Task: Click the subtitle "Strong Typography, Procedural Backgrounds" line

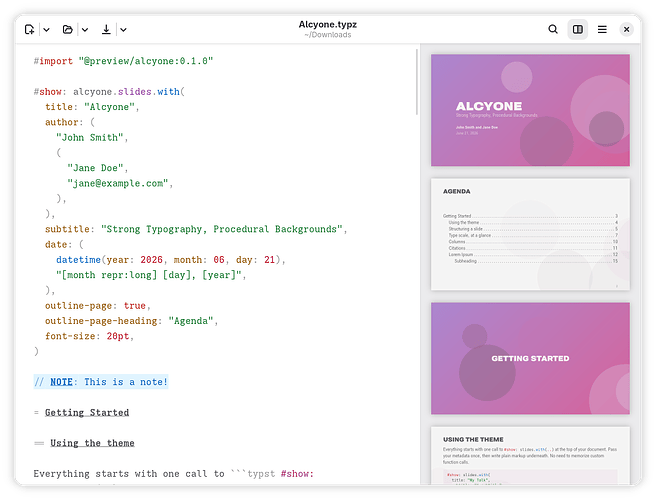Action: pos(196,229)
